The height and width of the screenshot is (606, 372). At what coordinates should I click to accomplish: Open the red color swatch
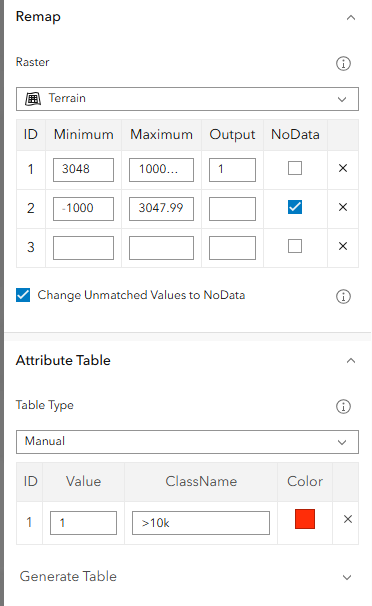[x=305, y=519]
